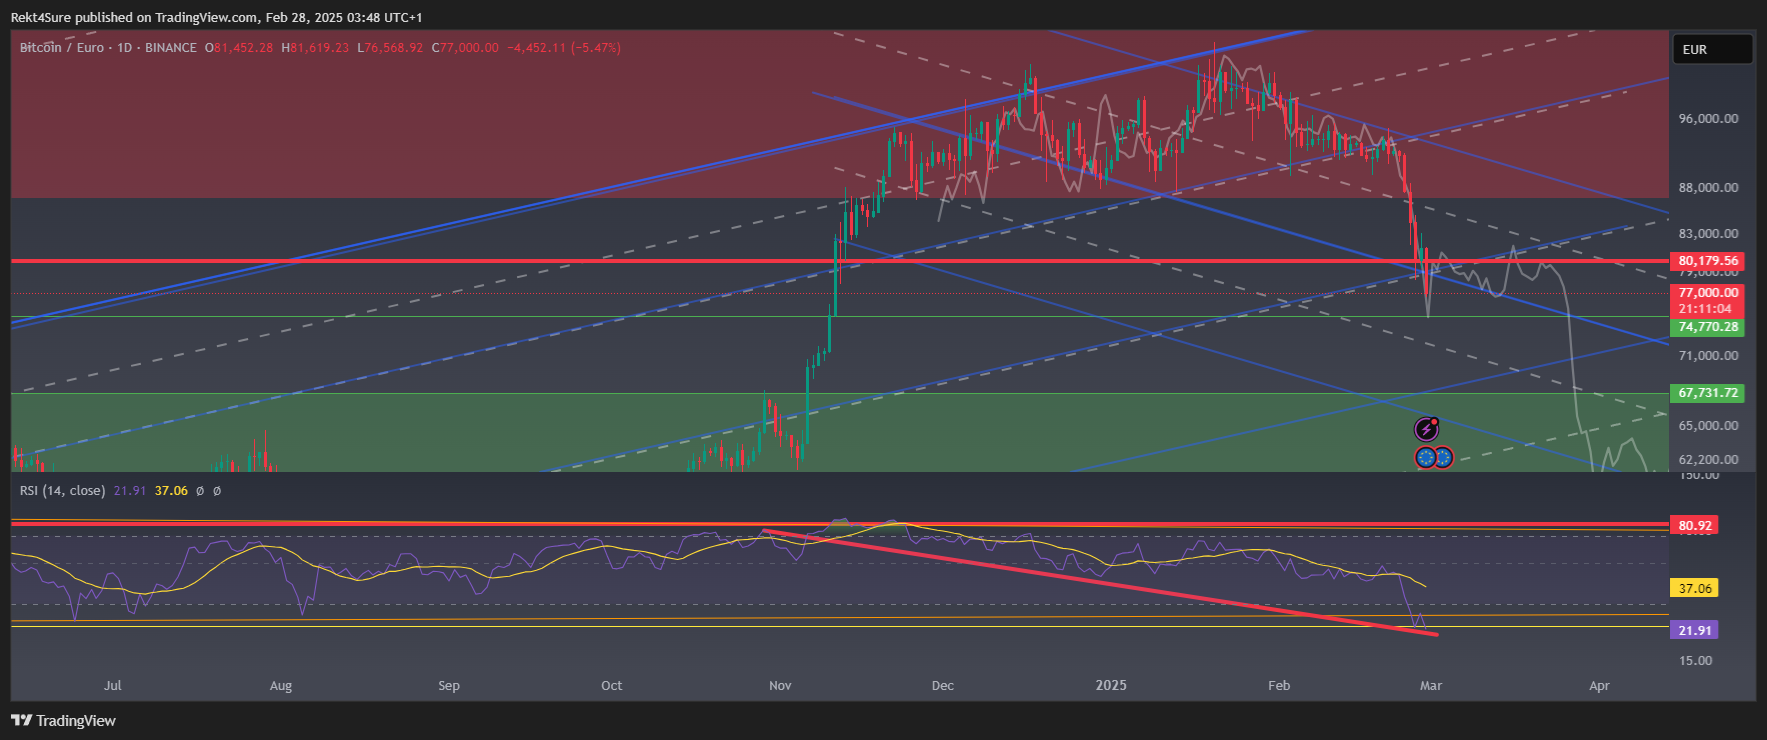1767x740 pixels.
Task: Click the close value 77,000.00 in legend
Action: click(x=469, y=47)
